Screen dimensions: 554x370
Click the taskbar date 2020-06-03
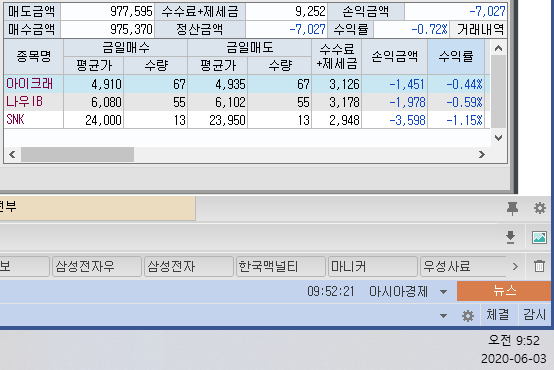(513, 359)
